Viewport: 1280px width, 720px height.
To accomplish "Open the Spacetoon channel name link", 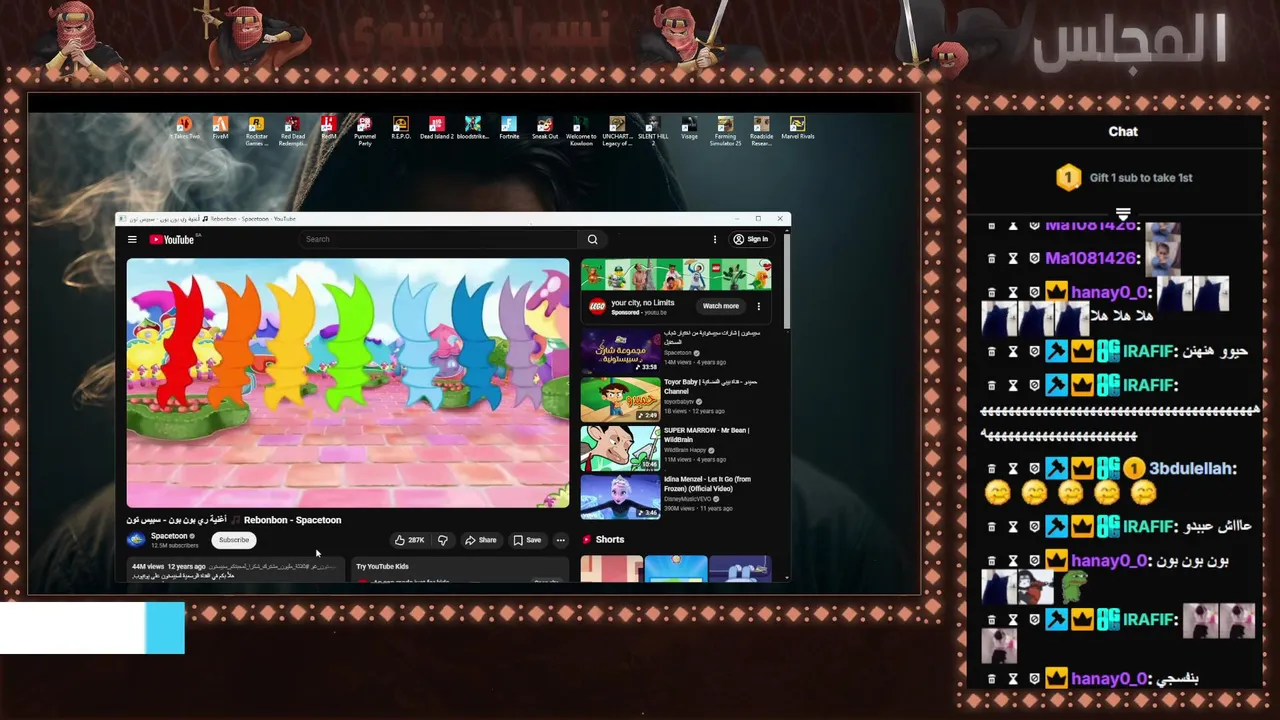I will coord(169,536).
